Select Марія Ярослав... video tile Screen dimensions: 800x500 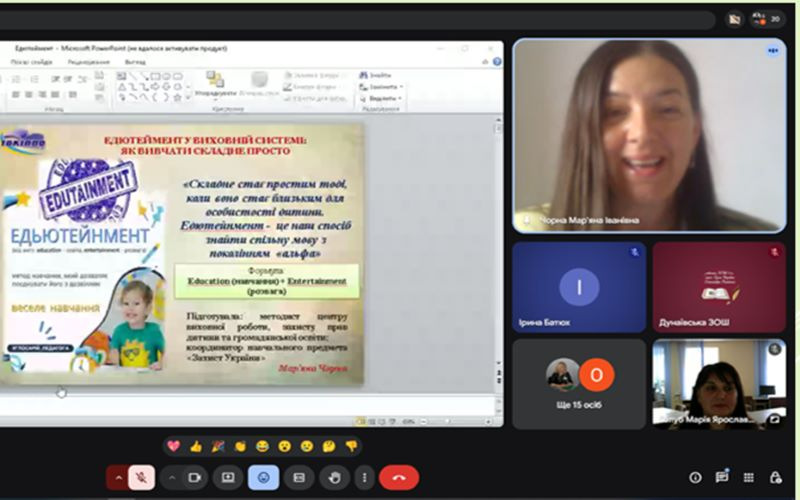point(719,384)
